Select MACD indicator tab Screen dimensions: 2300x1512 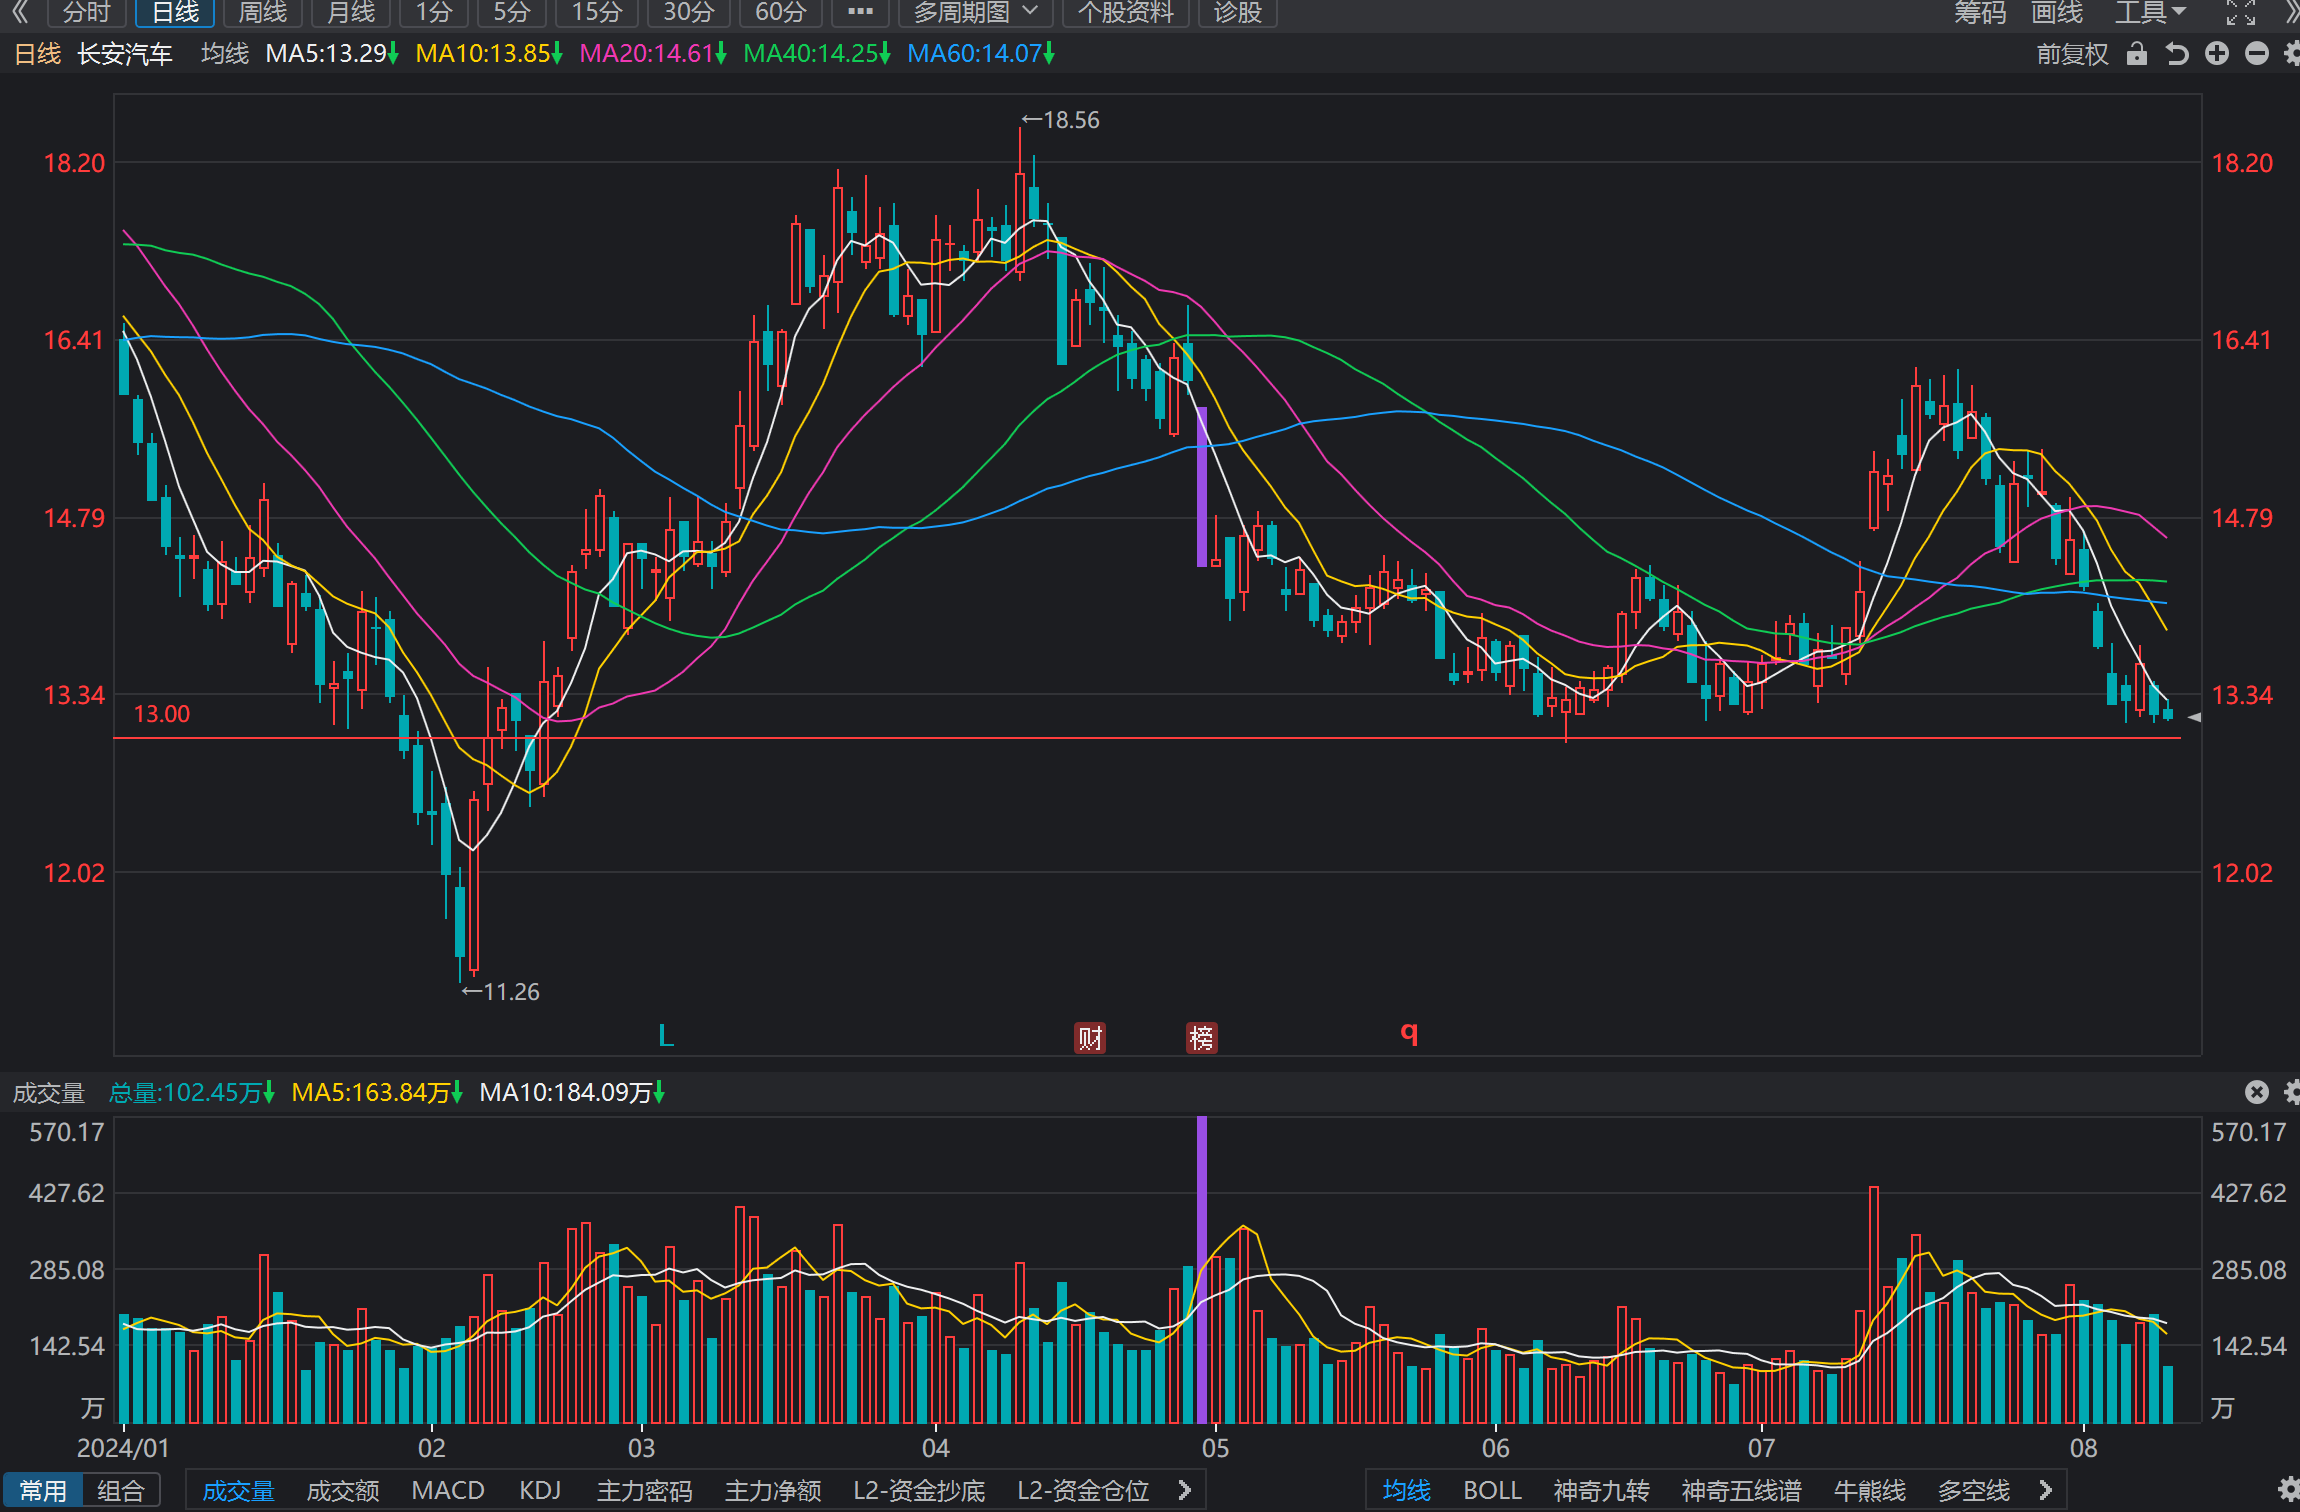448,1491
